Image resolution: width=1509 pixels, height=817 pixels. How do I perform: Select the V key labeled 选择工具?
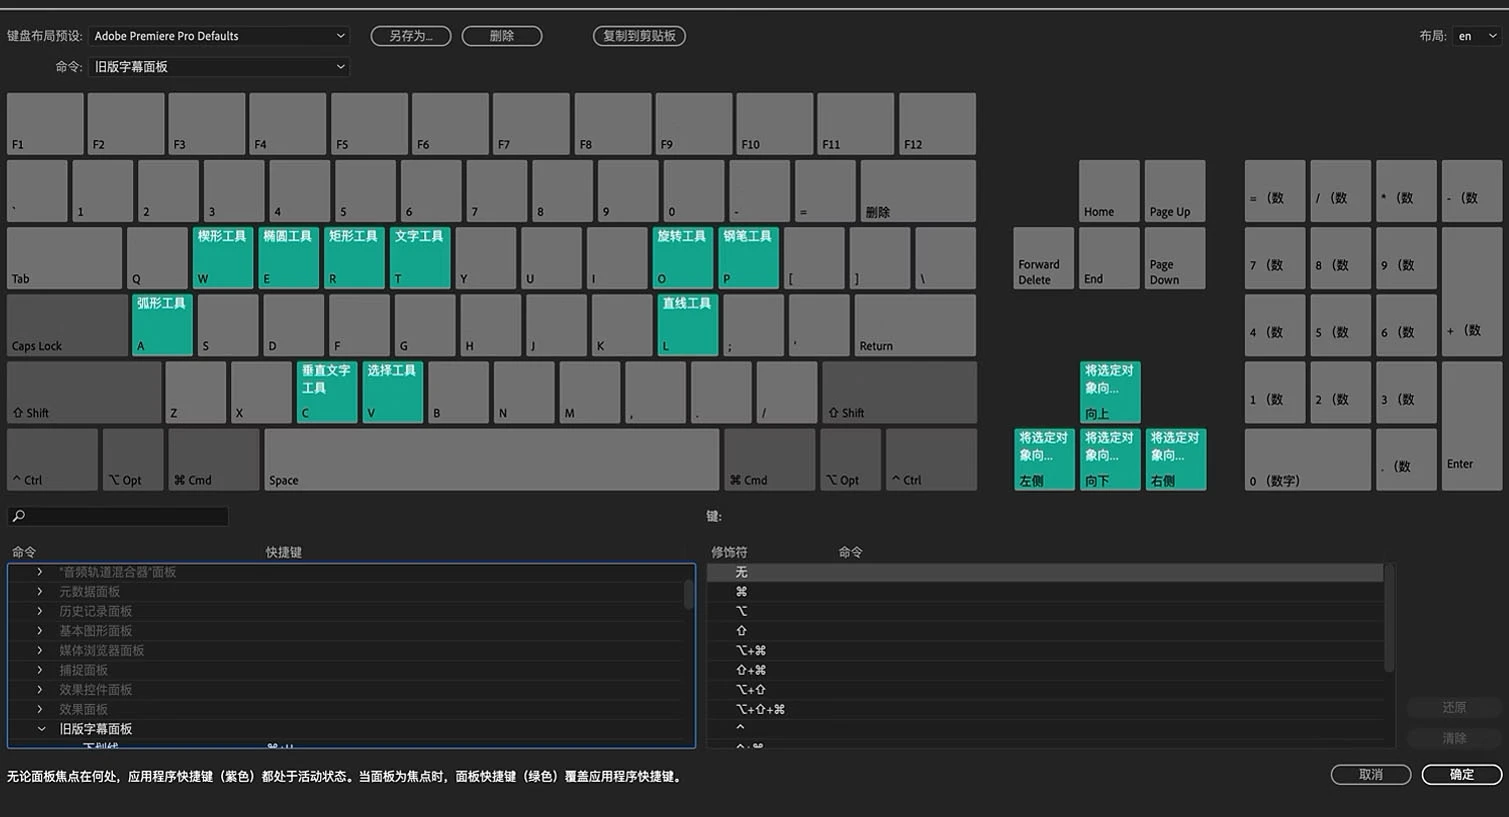pyautogui.click(x=393, y=392)
